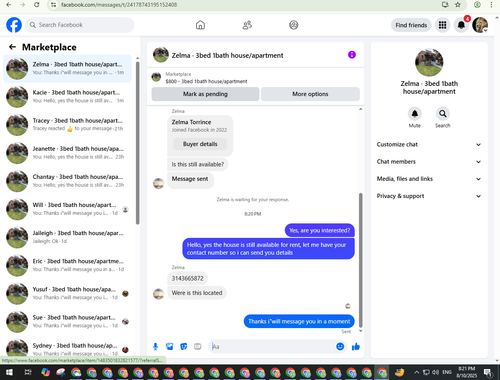Click the browser address bar URL
The width and height of the screenshot is (500, 380).
tap(119, 5)
